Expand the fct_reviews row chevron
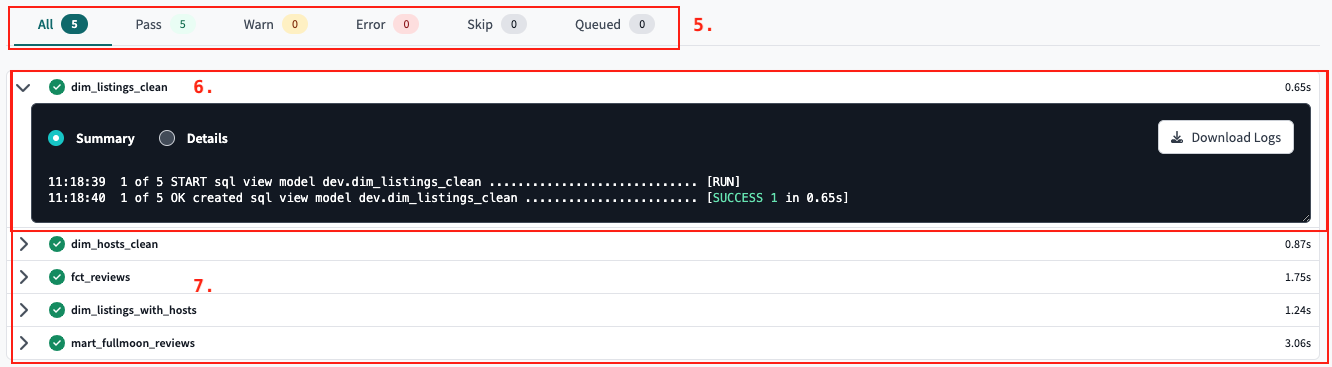1332x367 pixels. point(24,277)
